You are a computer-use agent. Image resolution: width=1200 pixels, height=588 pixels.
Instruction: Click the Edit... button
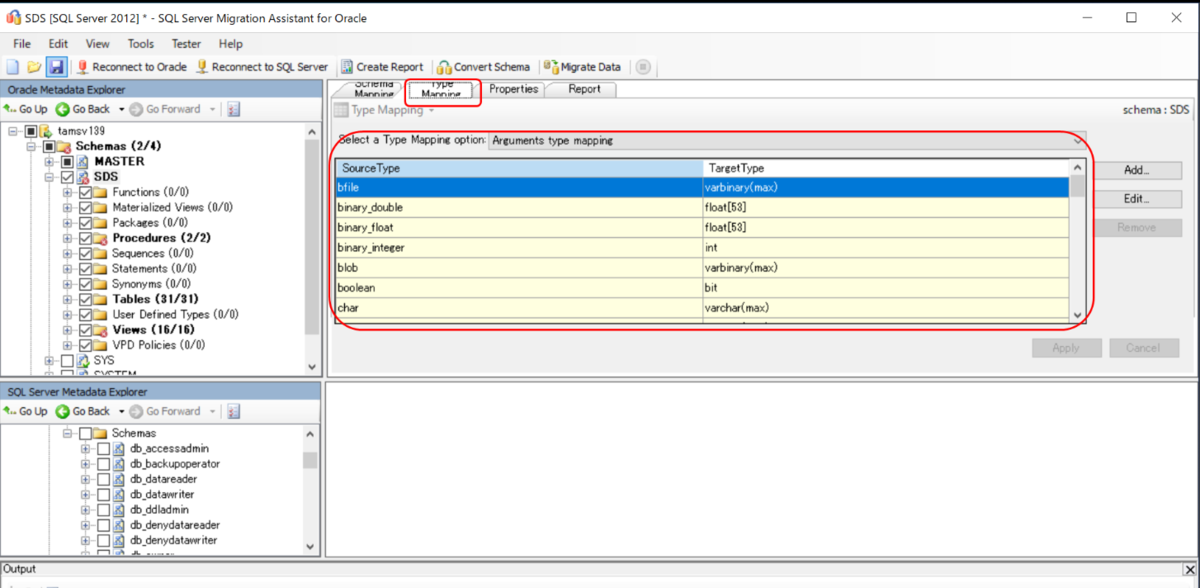1136,199
